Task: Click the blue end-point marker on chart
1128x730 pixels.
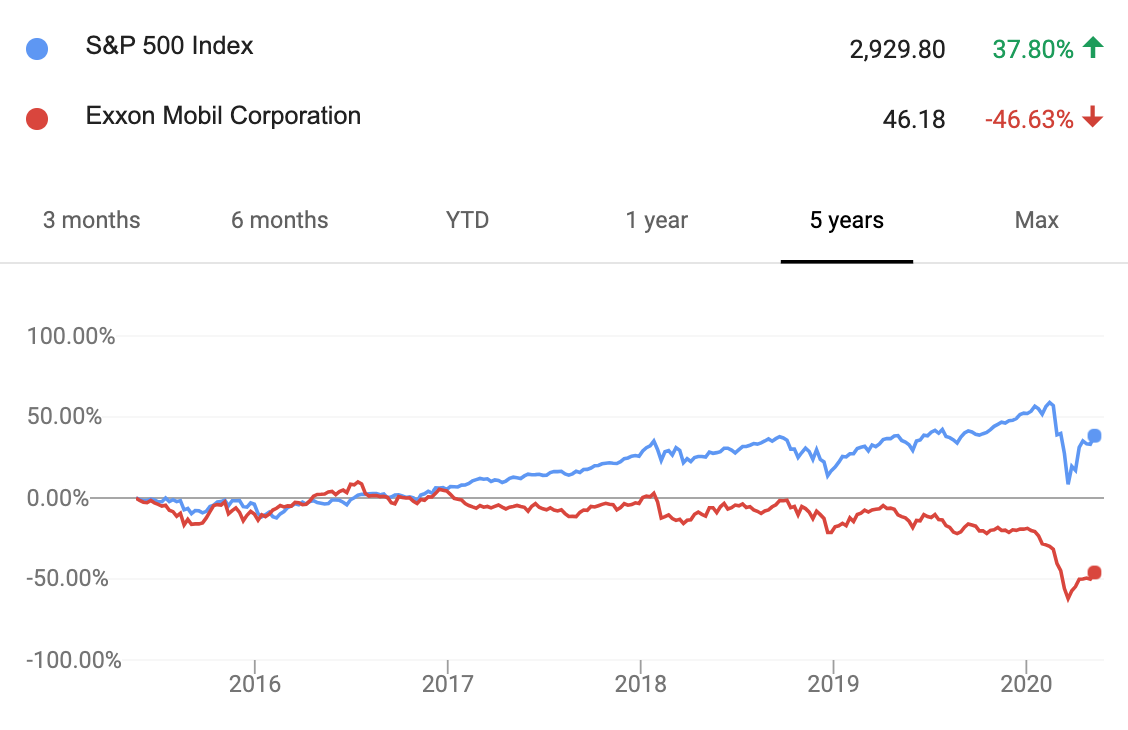Action: point(1094,436)
